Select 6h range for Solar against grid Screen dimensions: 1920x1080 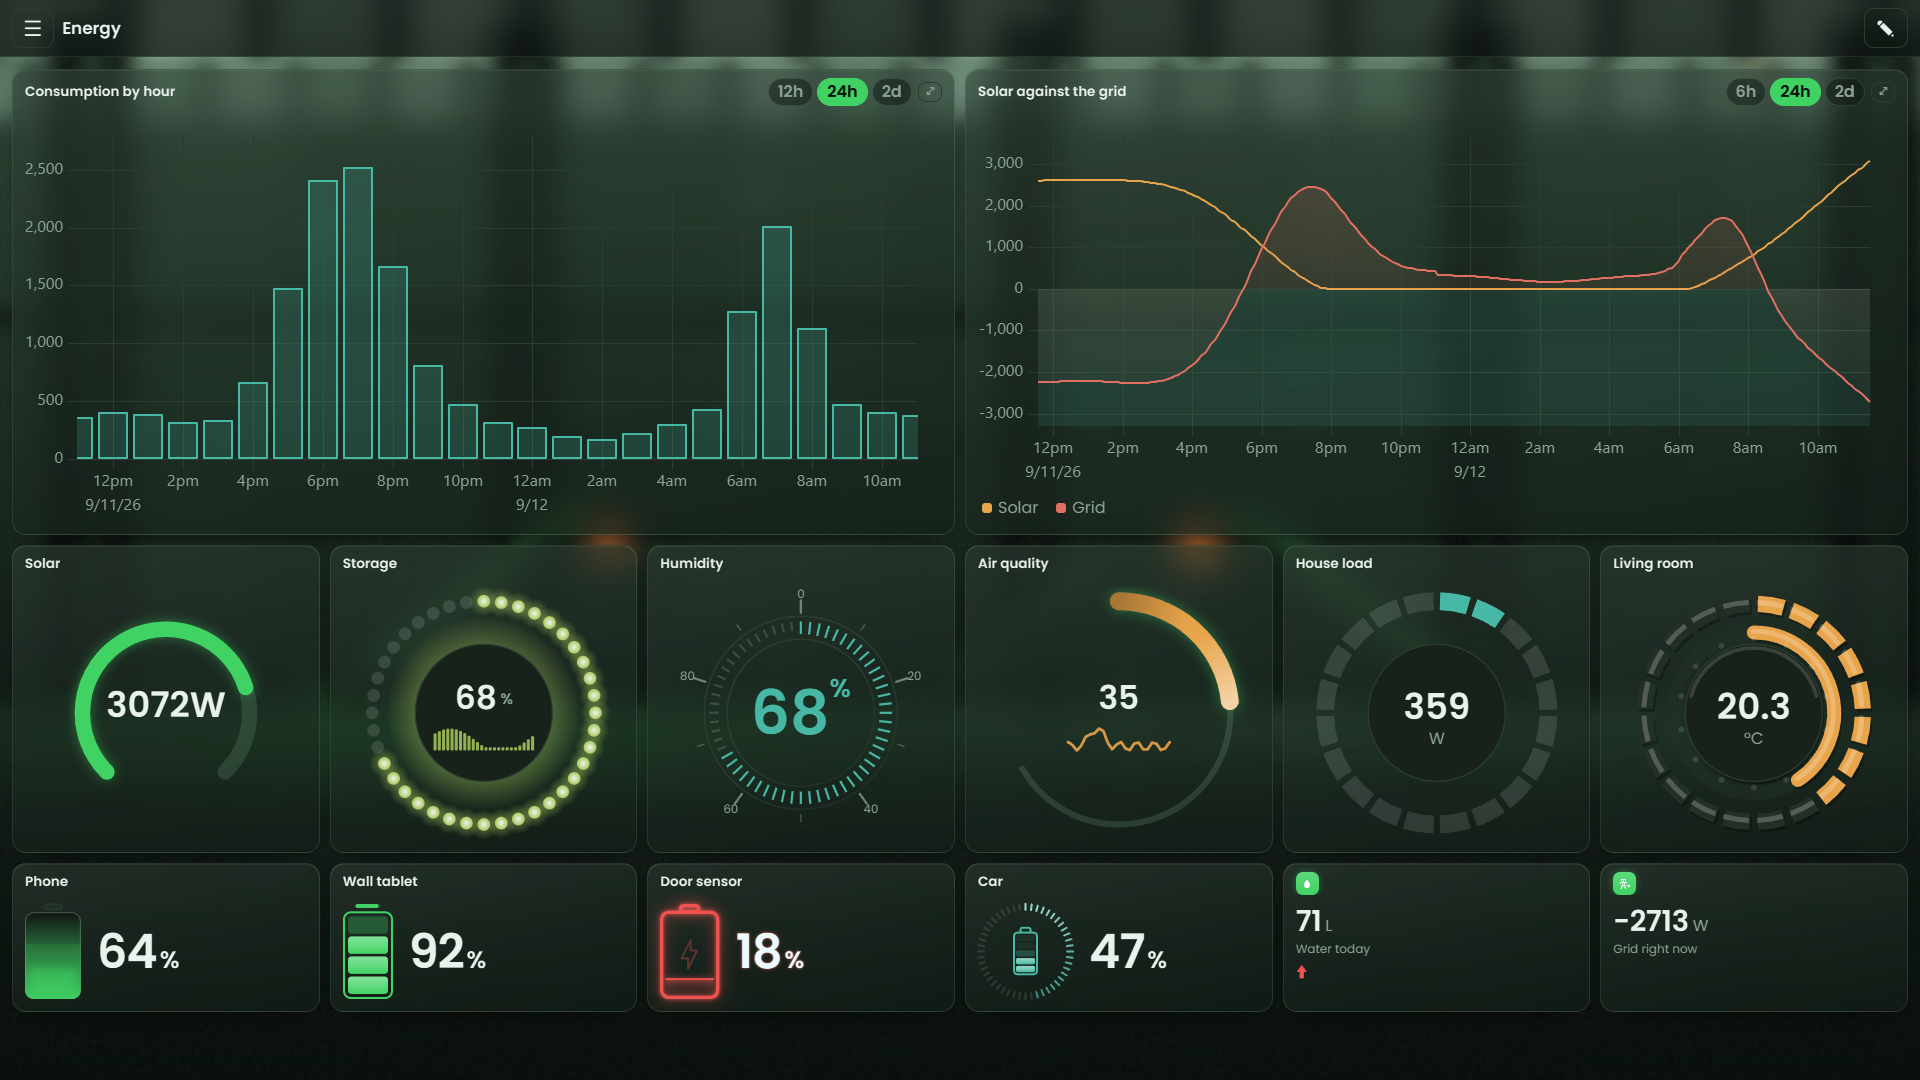[1745, 91]
